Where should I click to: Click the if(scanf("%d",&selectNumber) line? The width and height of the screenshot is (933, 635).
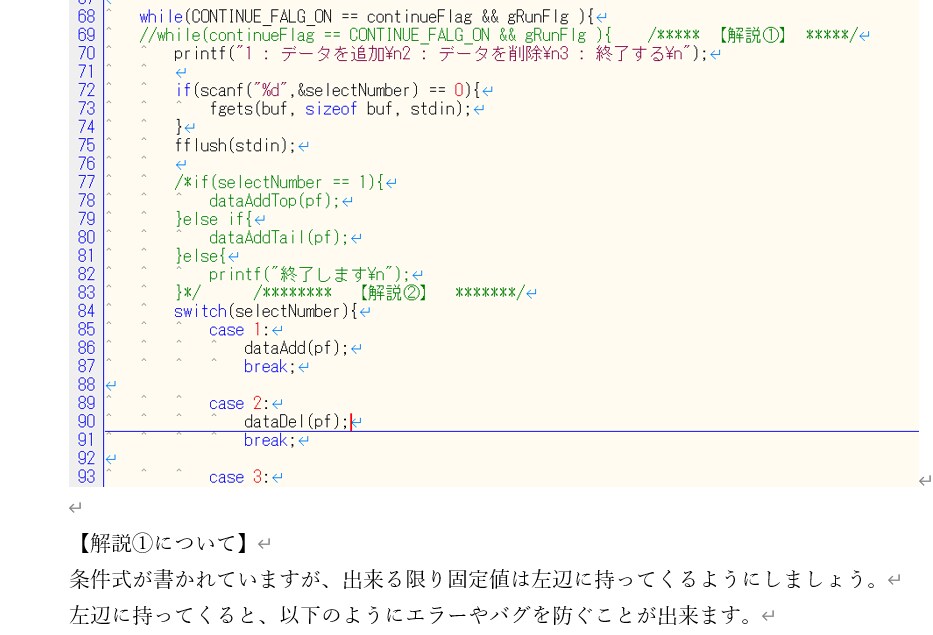327,90
